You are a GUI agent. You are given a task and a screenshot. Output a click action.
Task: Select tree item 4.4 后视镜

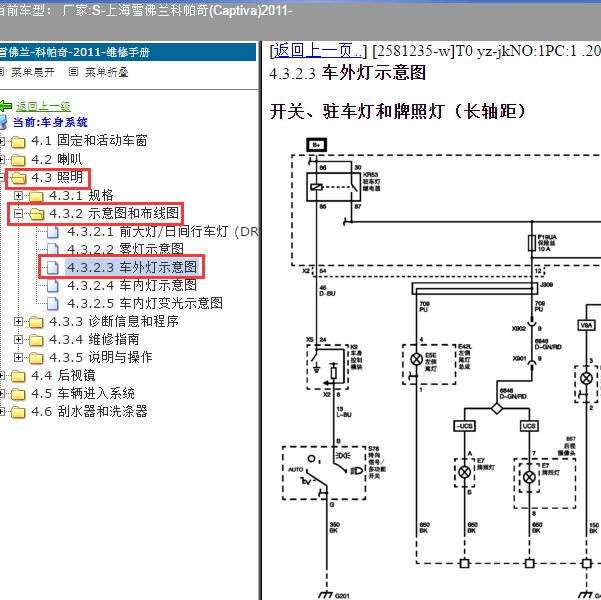63,375
